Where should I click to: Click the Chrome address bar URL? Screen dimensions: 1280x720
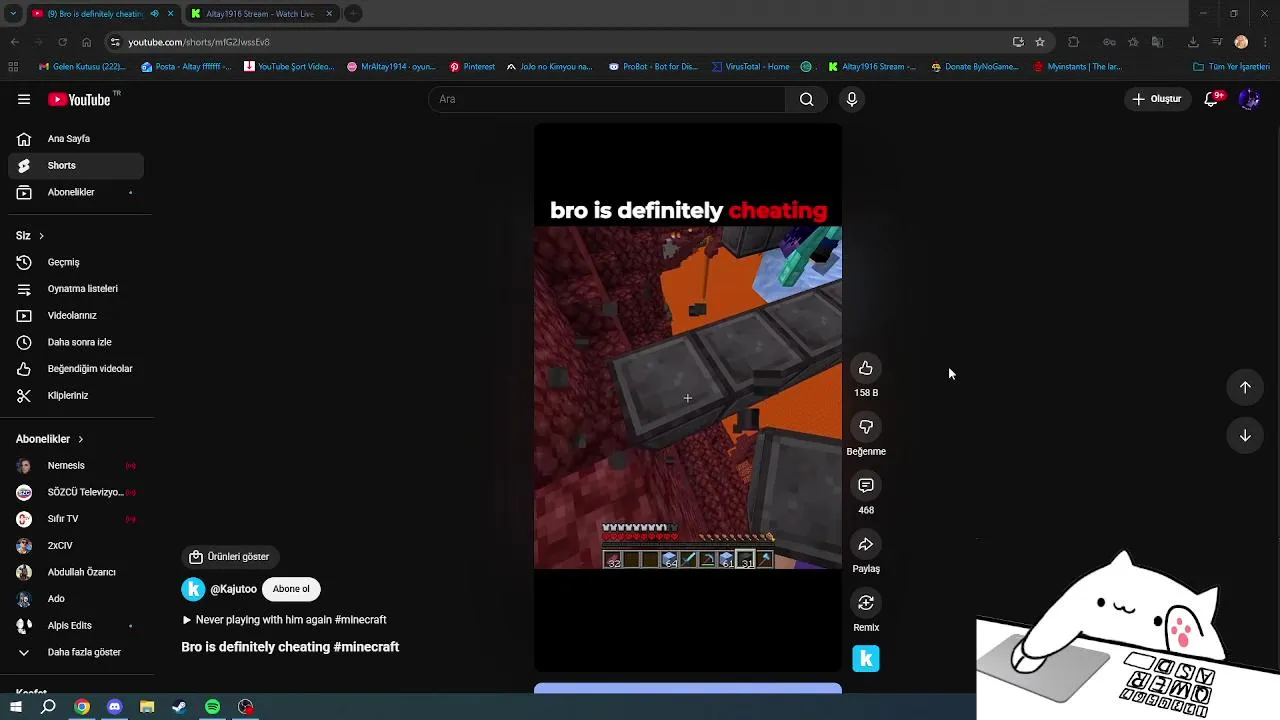click(x=199, y=42)
